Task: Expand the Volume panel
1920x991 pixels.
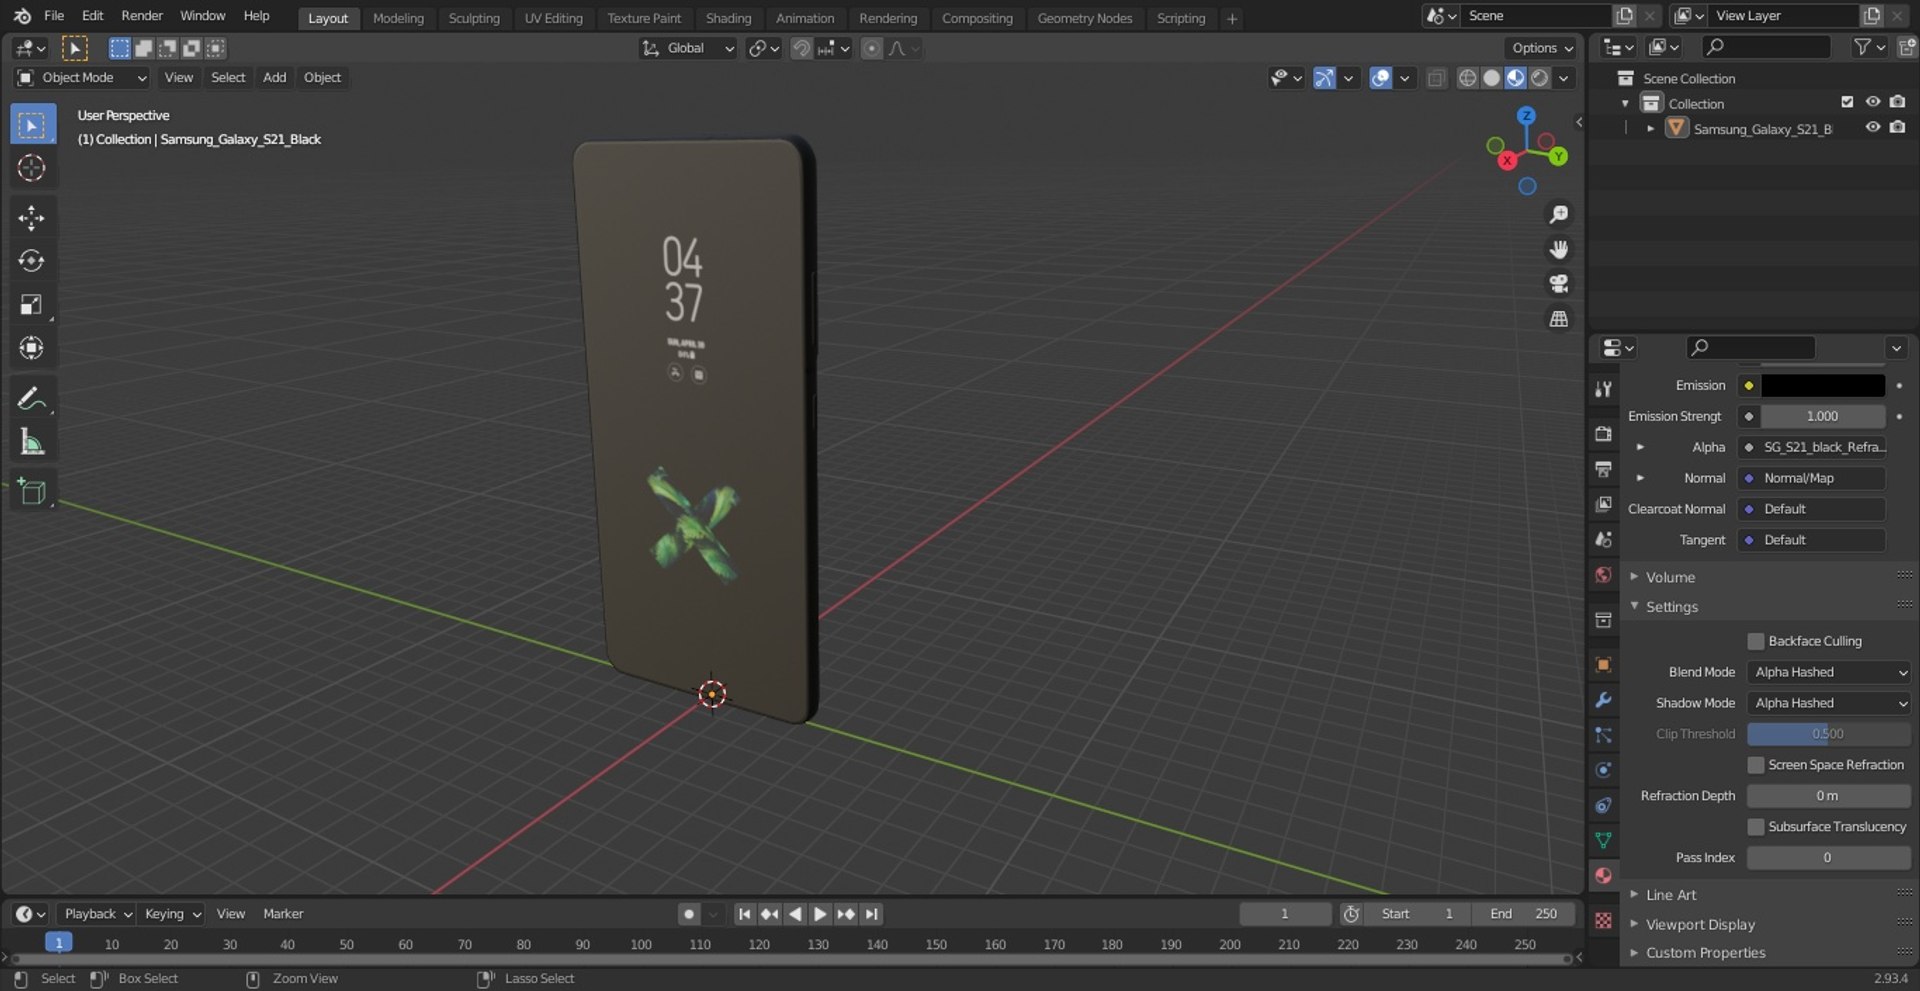Action: coord(1670,577)
